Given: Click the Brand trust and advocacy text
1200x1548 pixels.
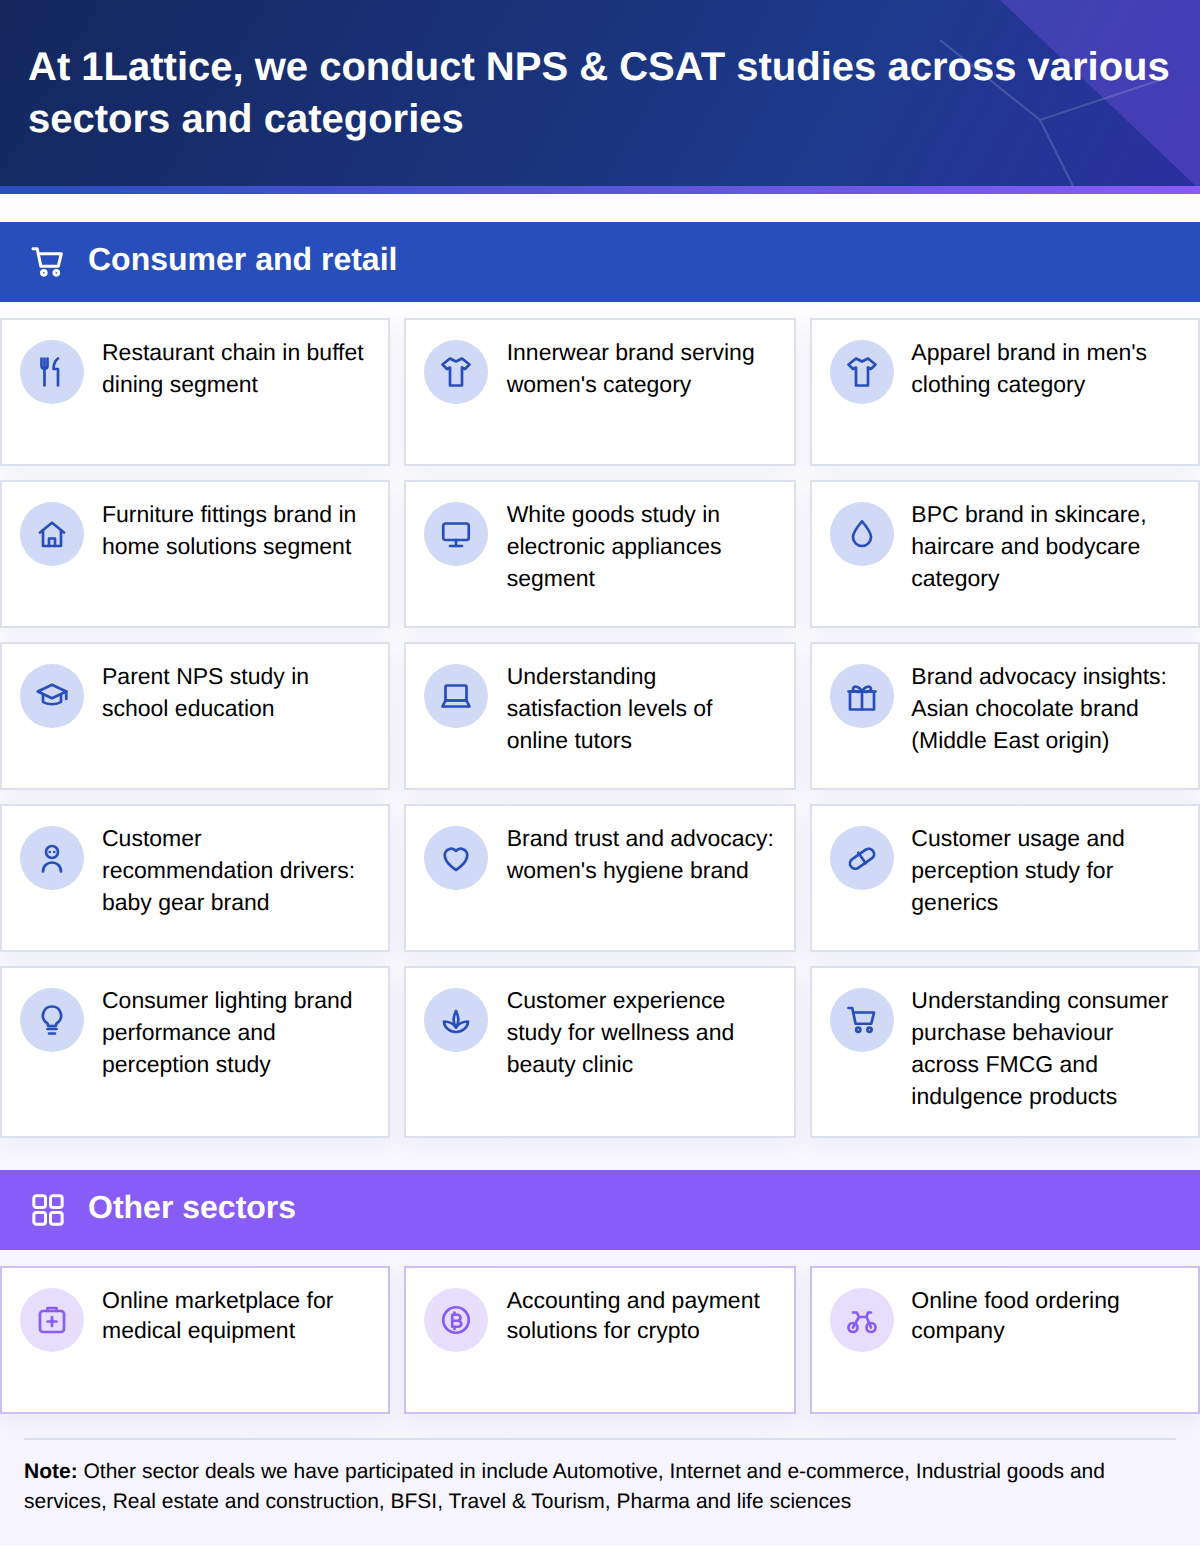Looking at the screenshot, I should click(640, 854).
